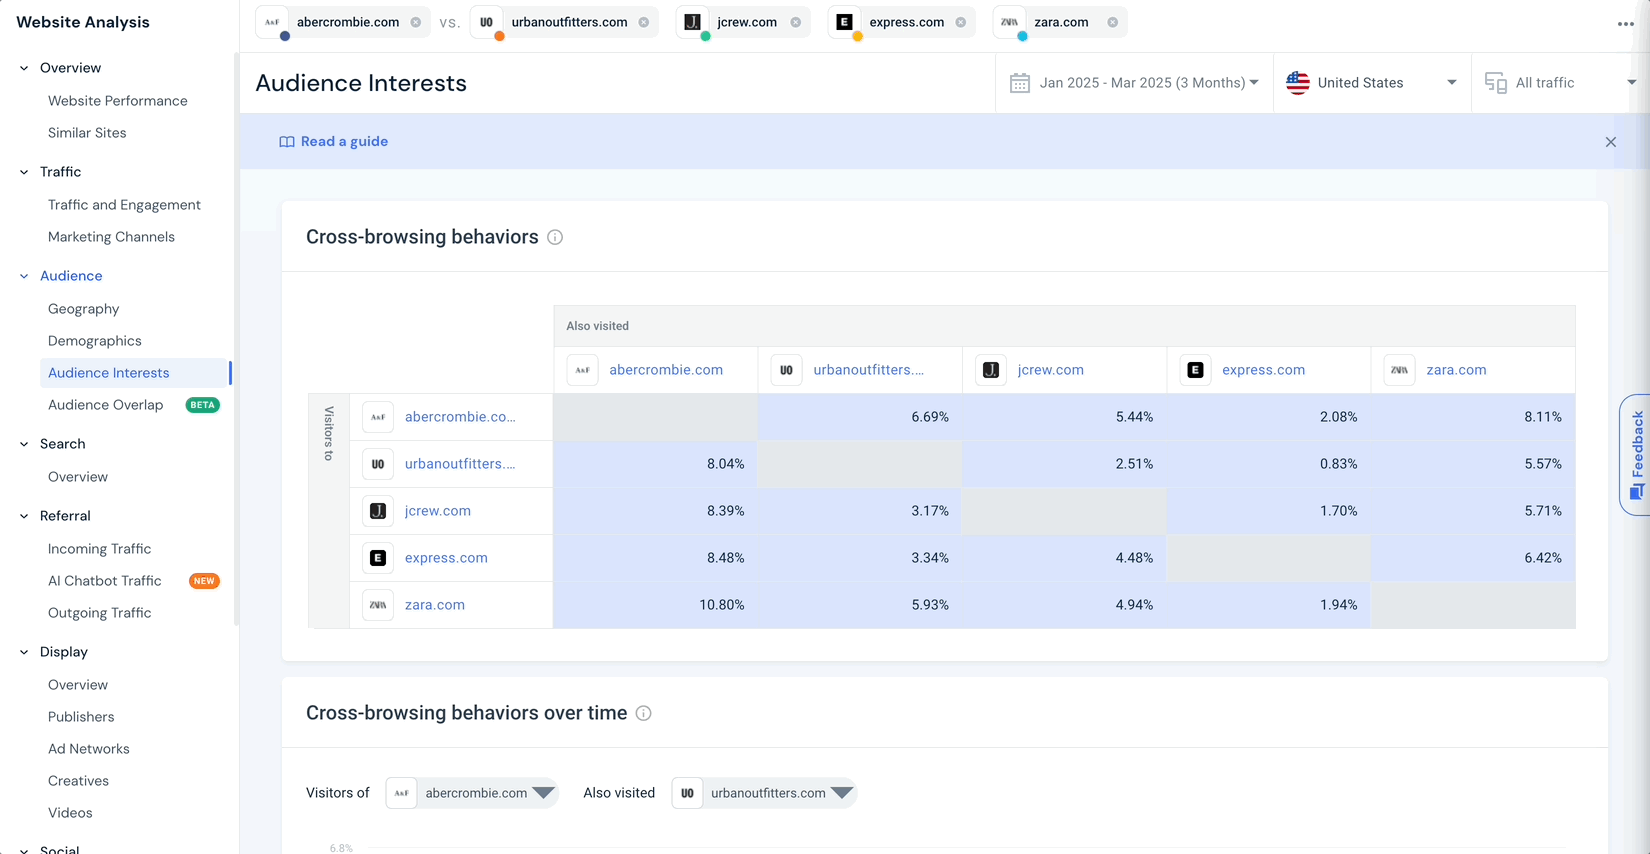Open the date range dropdown
This screenshot has width=1650, height=854.
click(1135, 83)
